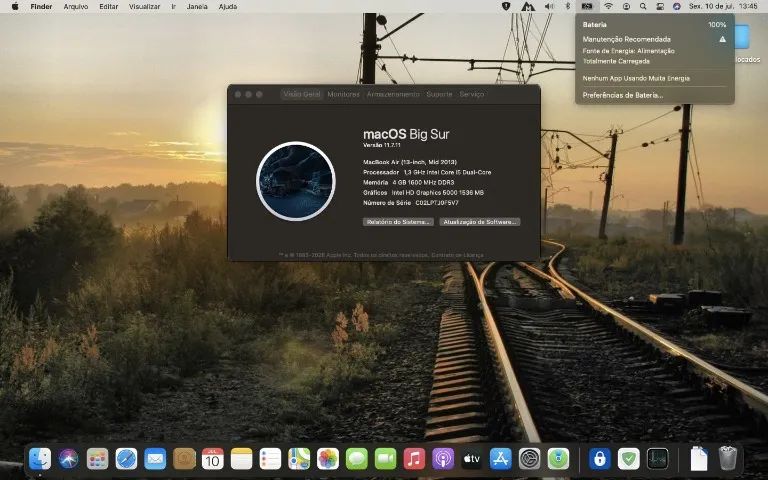The width and height of the screenshot is (768, 480).
Task: Open Wi-Fi menu in menu bar
Action: [608, 6]
